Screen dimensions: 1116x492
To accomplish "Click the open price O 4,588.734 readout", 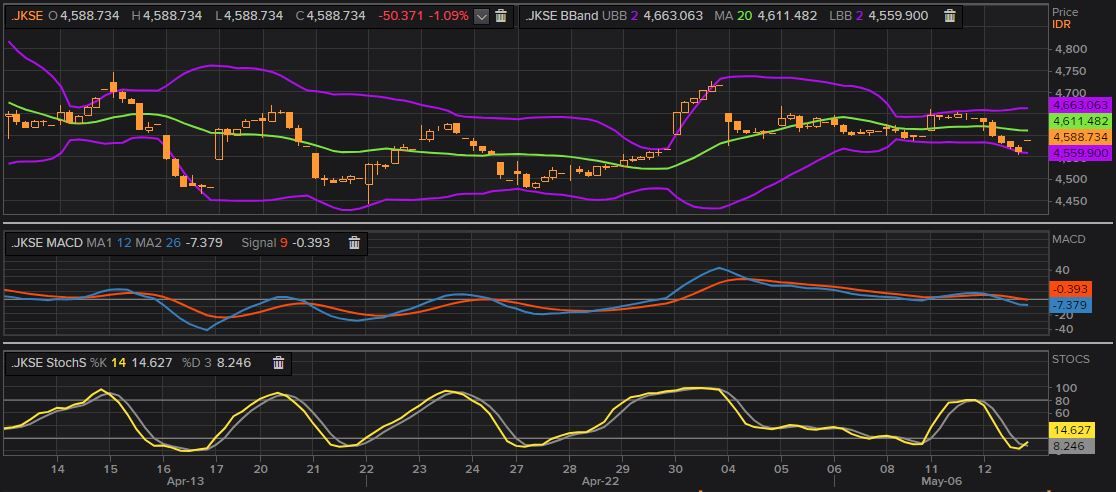I will coord(83,16).
